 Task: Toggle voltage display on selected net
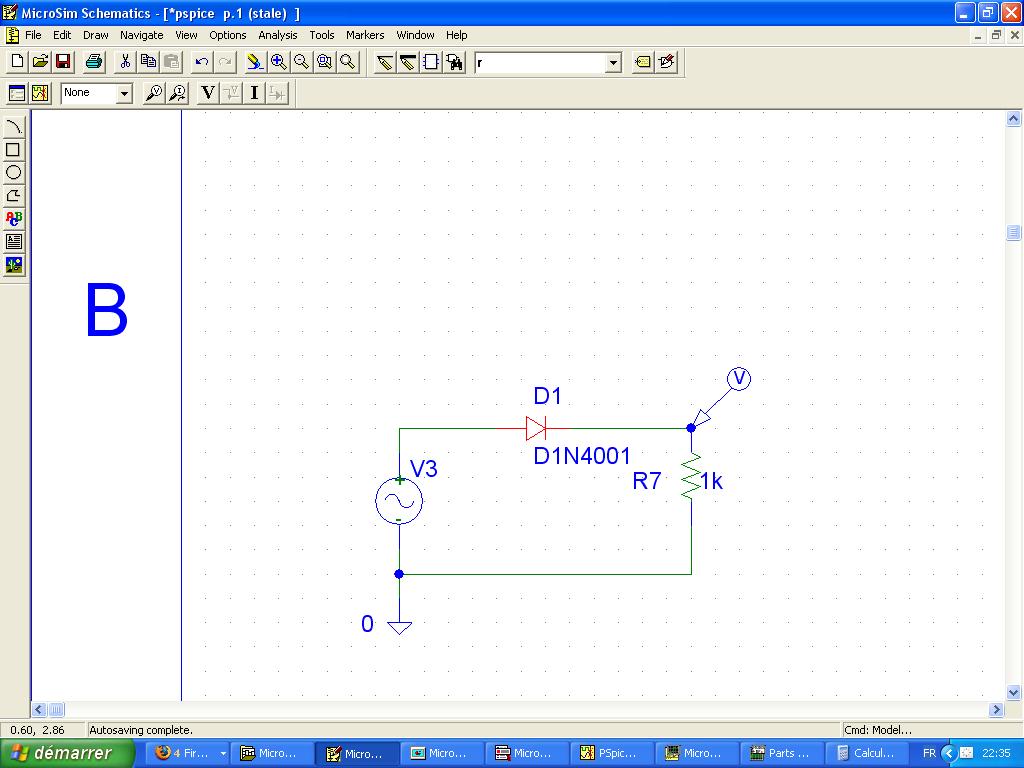click(x=231, y=93)
